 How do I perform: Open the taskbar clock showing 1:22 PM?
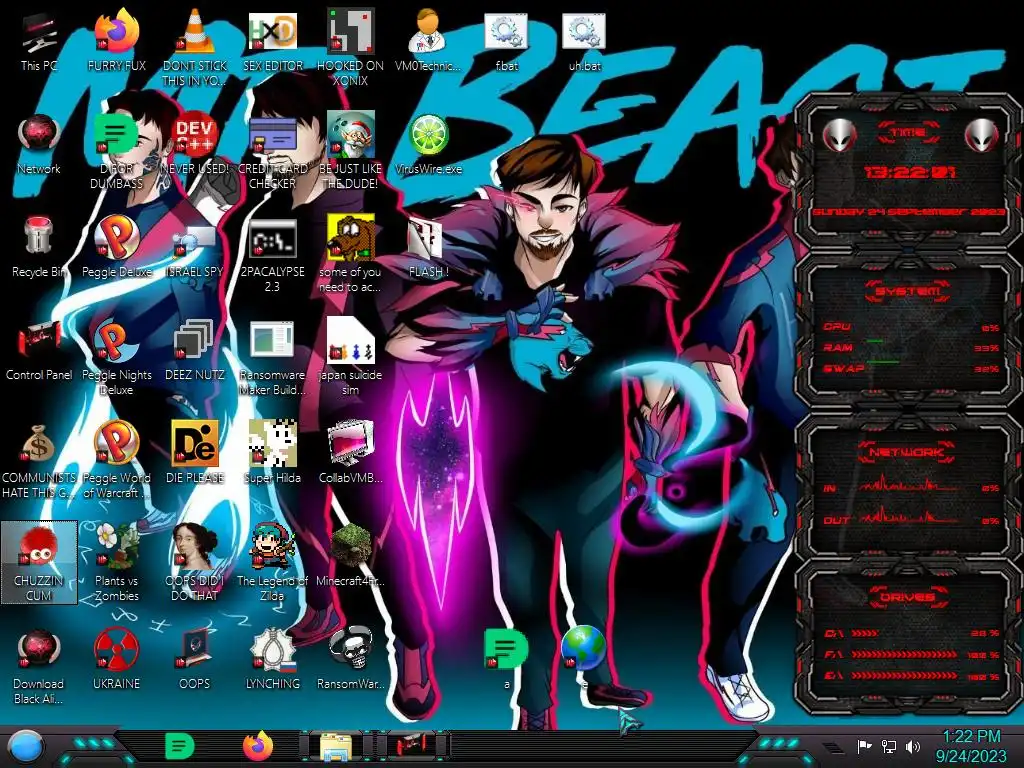pyautogui.click(x=971, y=746)
